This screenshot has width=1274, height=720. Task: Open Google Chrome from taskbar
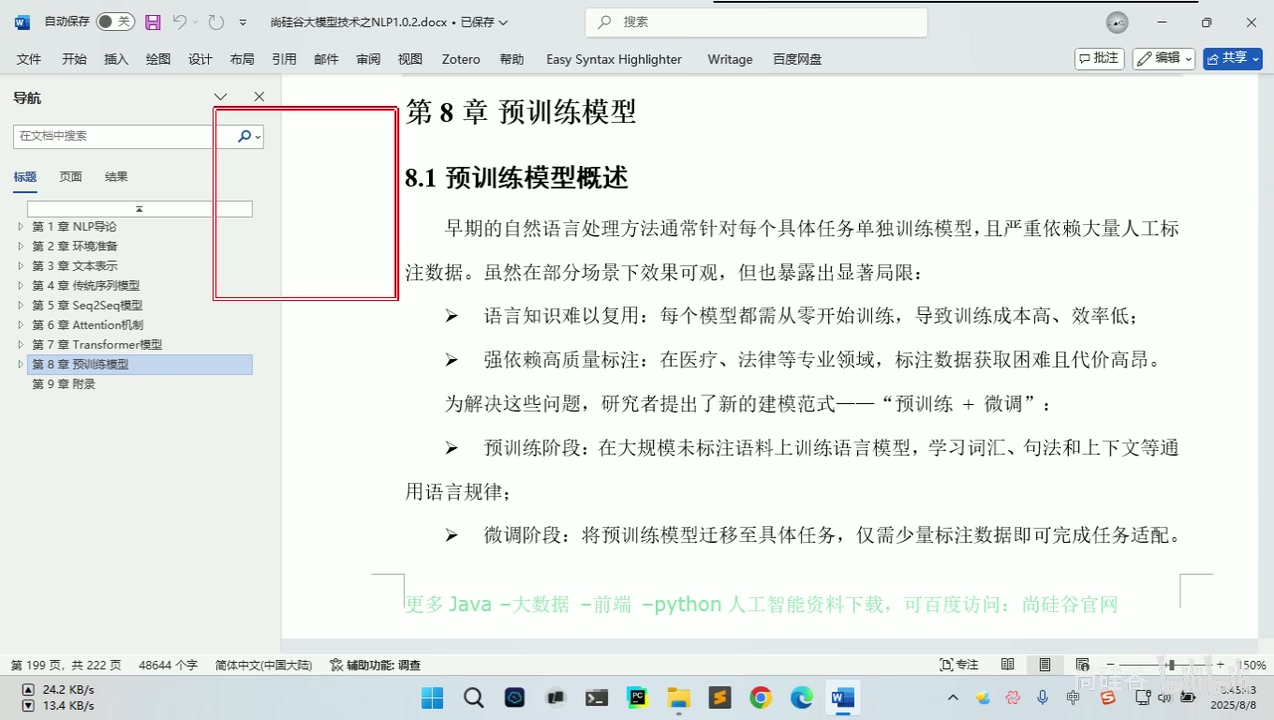tap(760, 697)
